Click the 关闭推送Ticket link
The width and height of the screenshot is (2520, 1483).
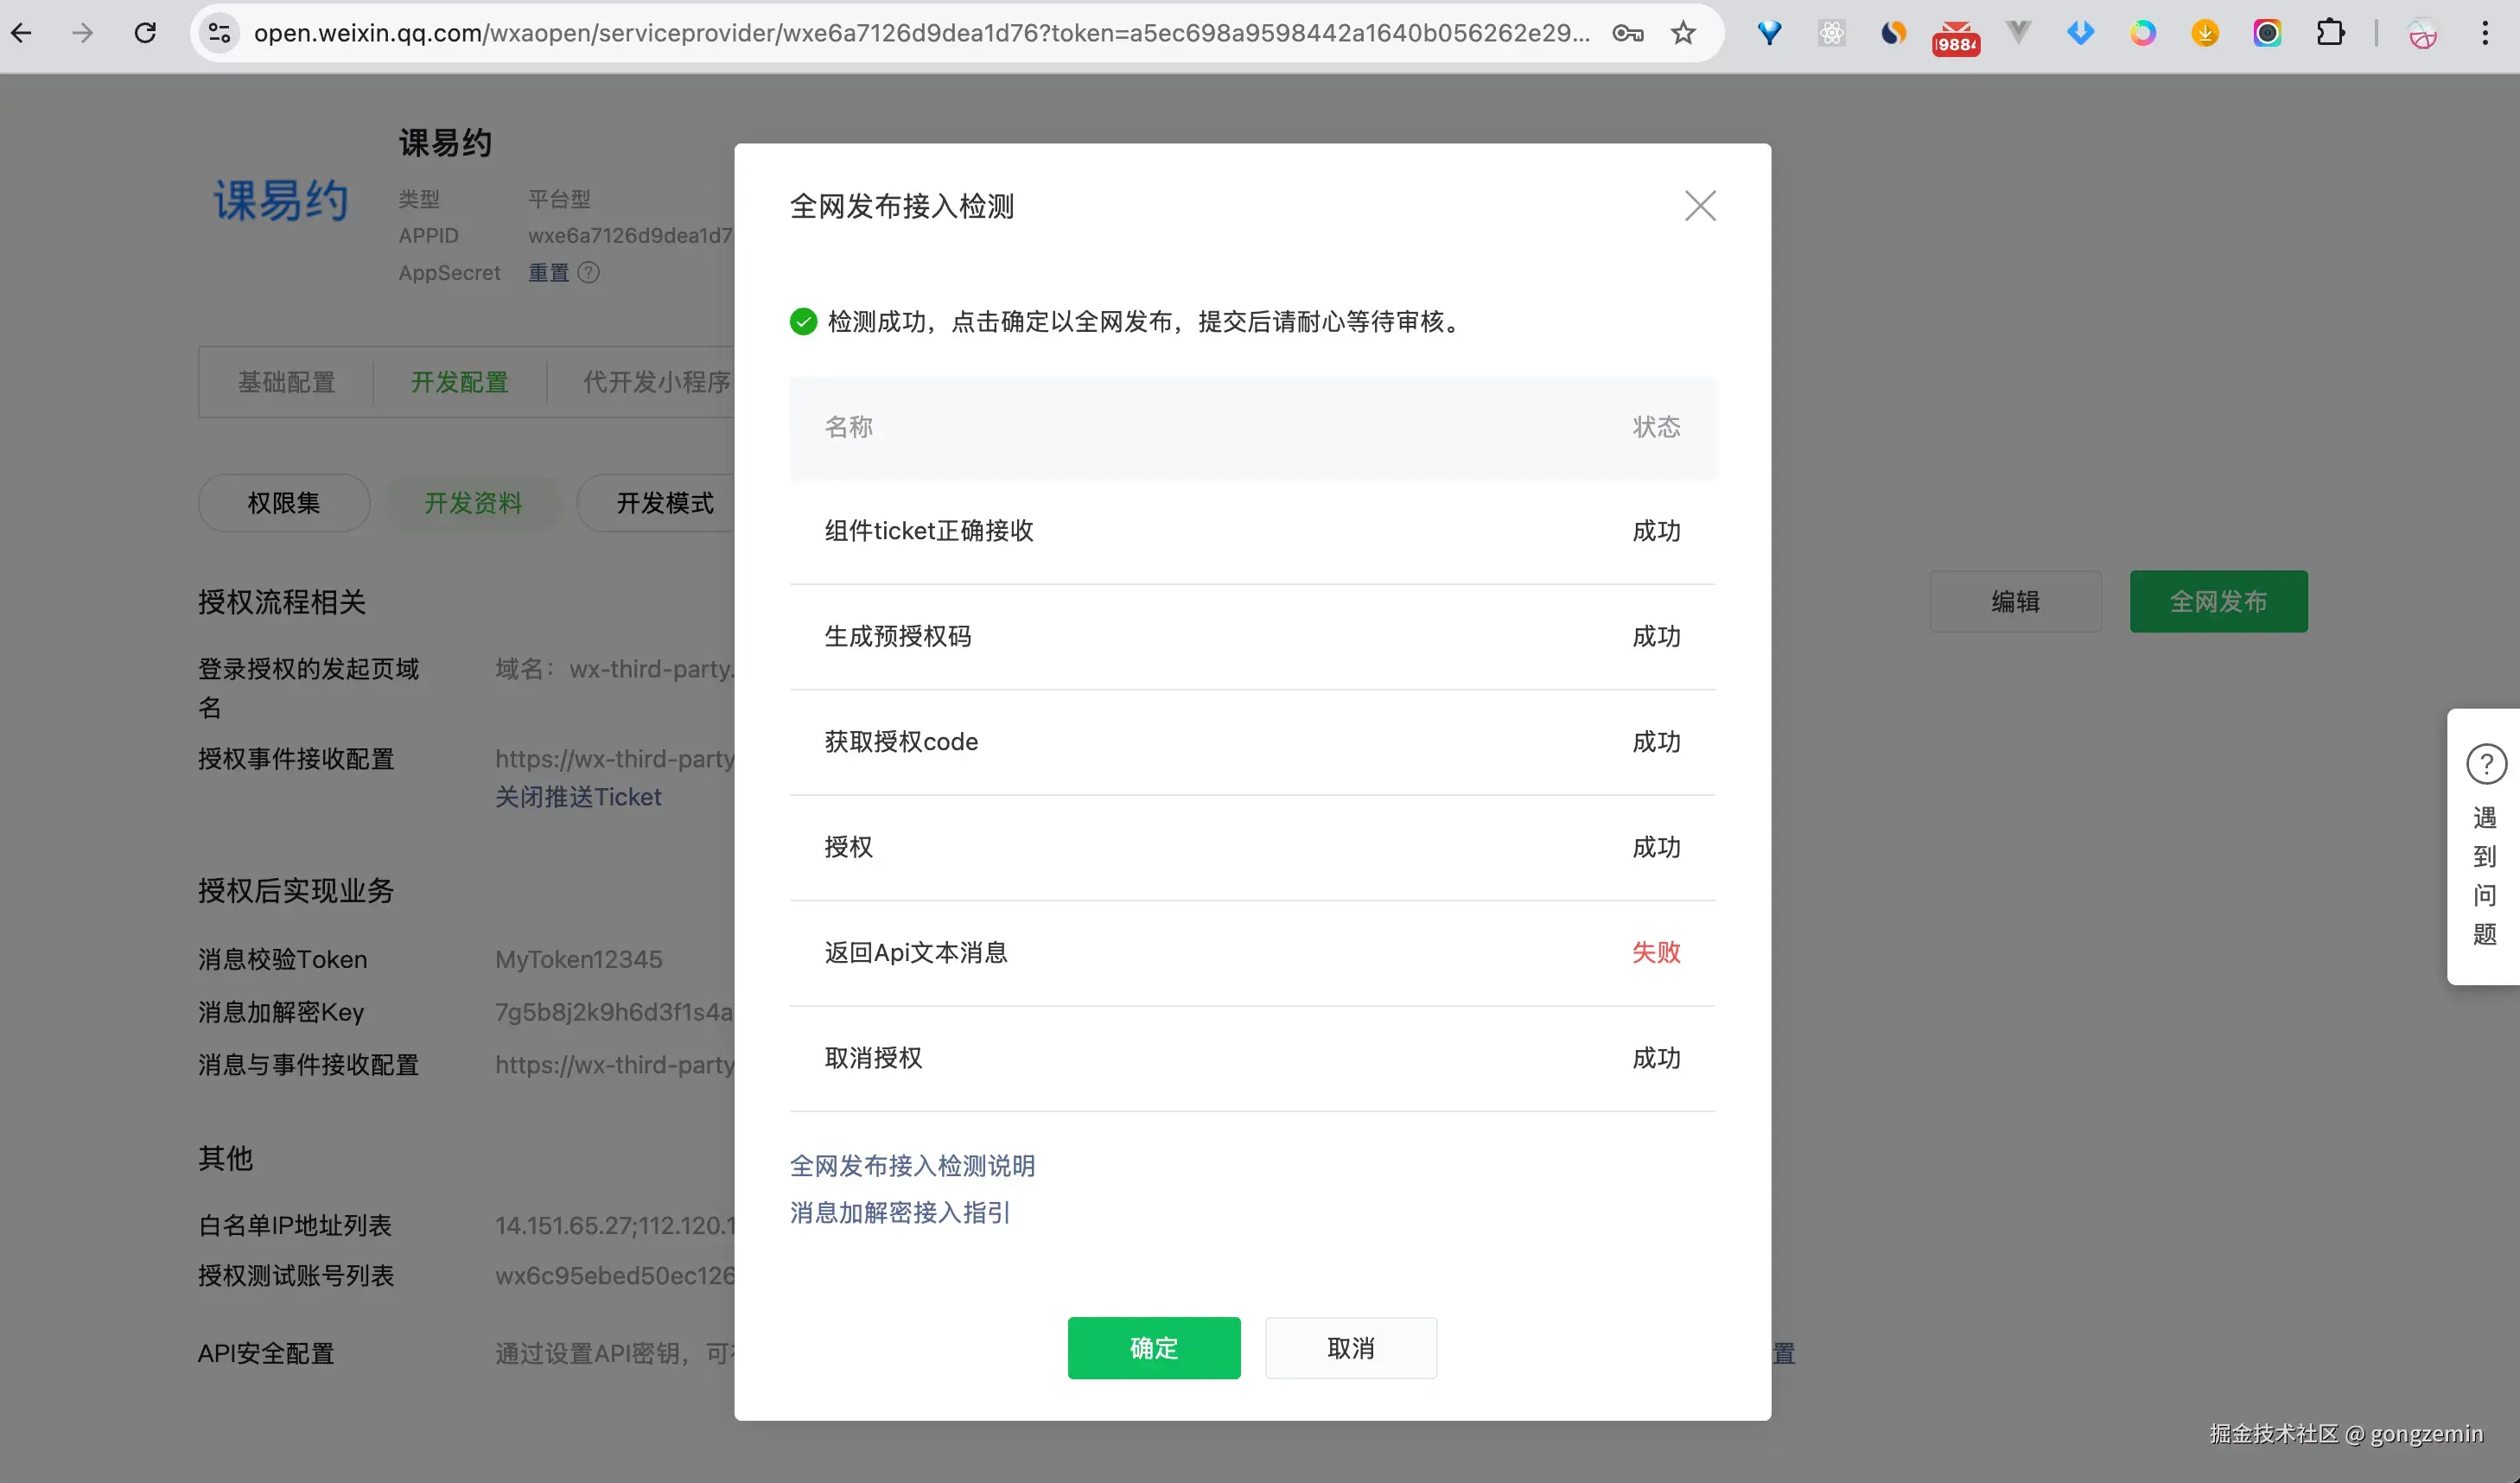tap(578, 797)
